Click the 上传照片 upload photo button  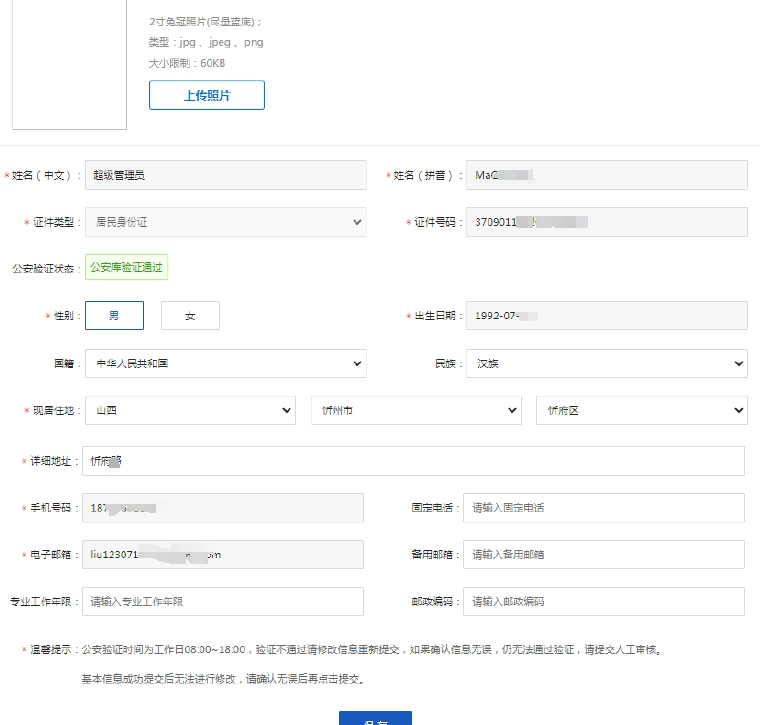207,95
